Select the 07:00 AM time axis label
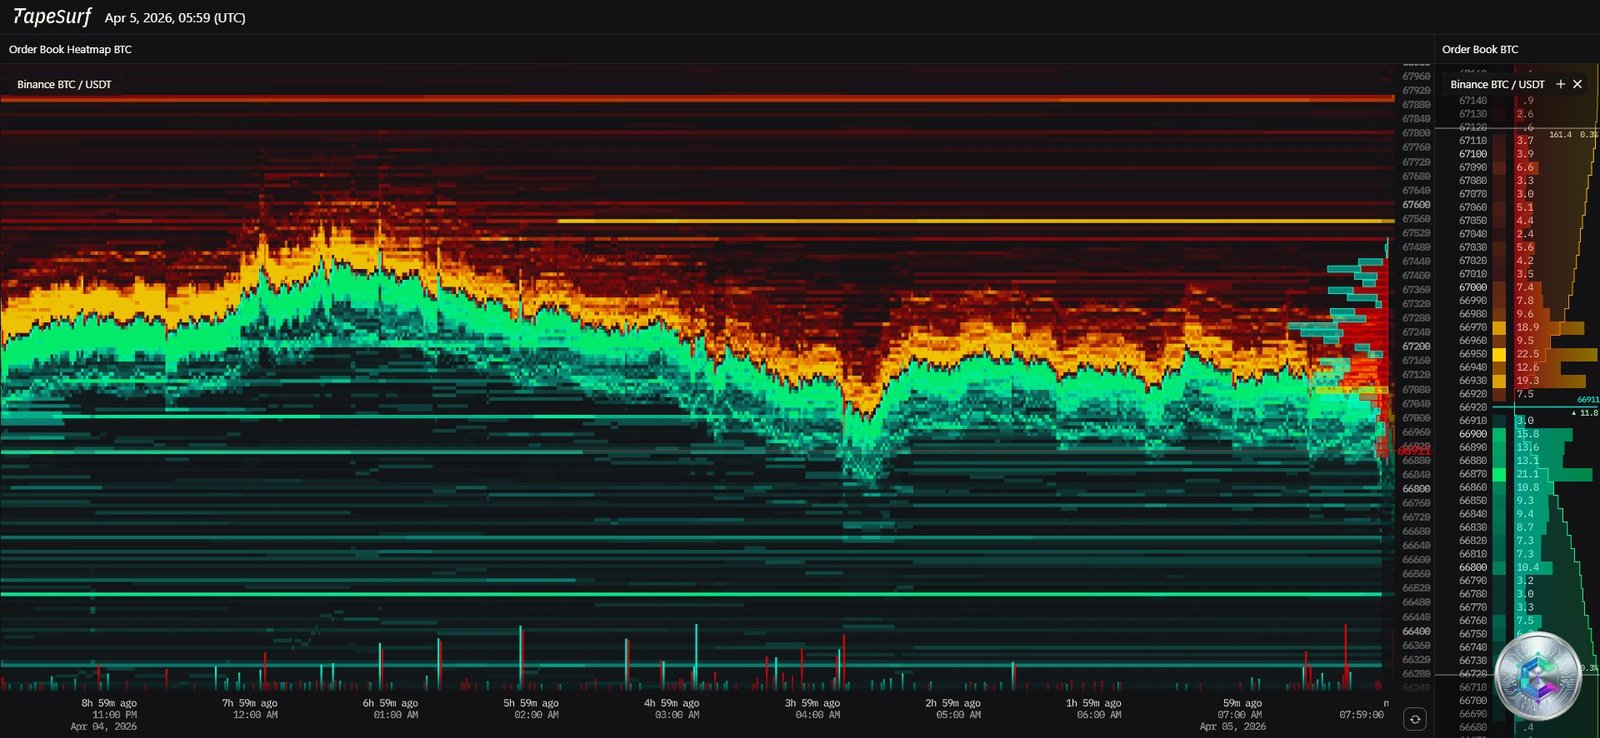The width and height of the screenshot is (1600, 738). click(x=1239, y=715)
